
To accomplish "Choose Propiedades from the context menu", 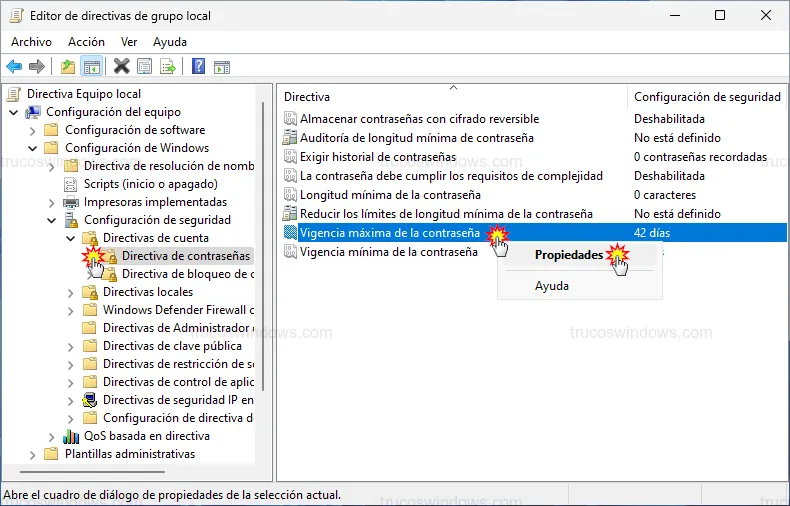I will tap(568, 255).
